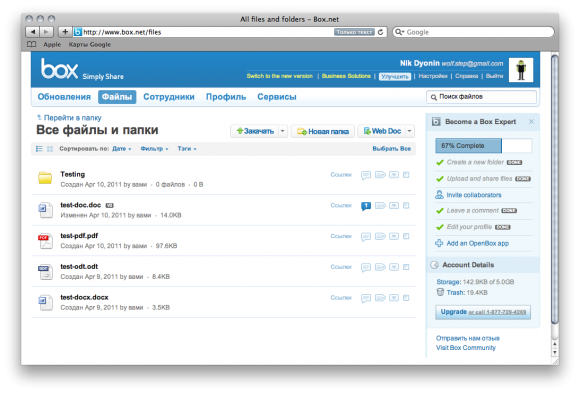Image resolution: width=580 pixels, height=394 pixels.
Task: Tick the checkbox for test-doc.doc
Action: coord(406,205)
